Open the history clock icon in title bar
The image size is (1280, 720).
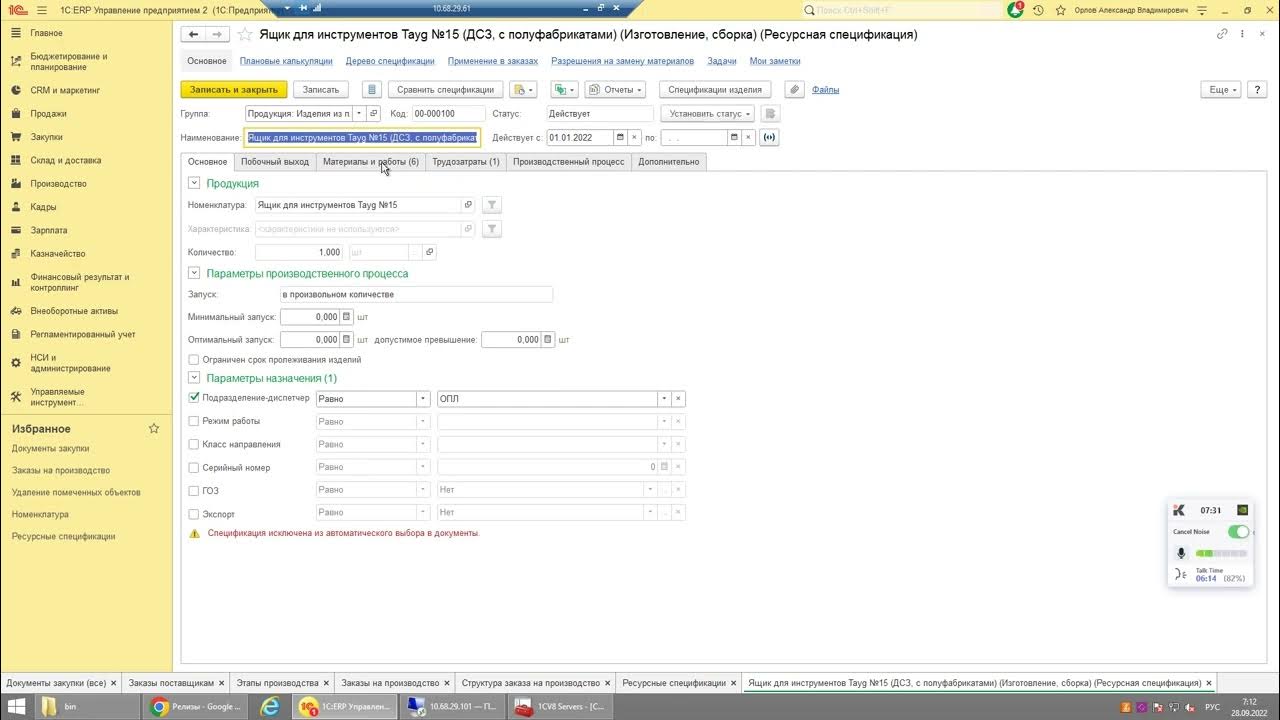(x=1038, y=10)
